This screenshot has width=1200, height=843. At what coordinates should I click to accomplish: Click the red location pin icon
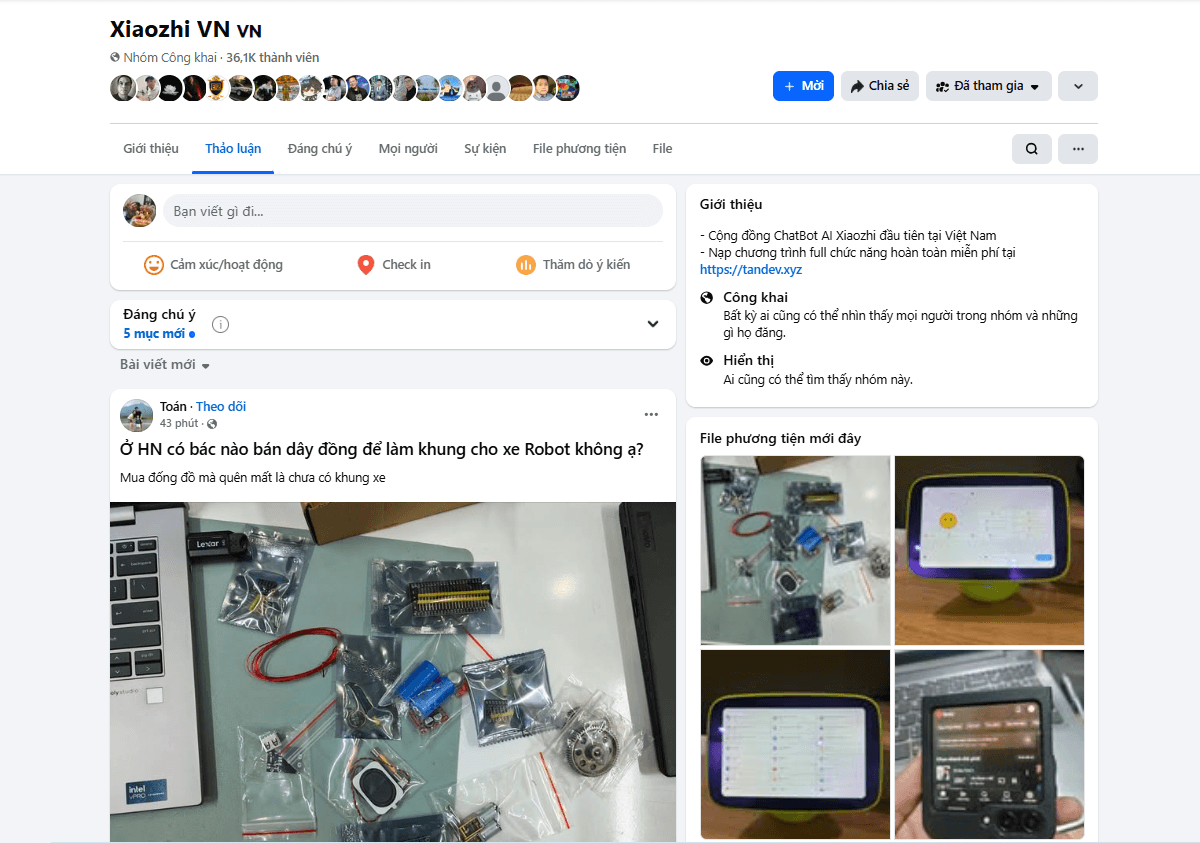click(366, 265)
